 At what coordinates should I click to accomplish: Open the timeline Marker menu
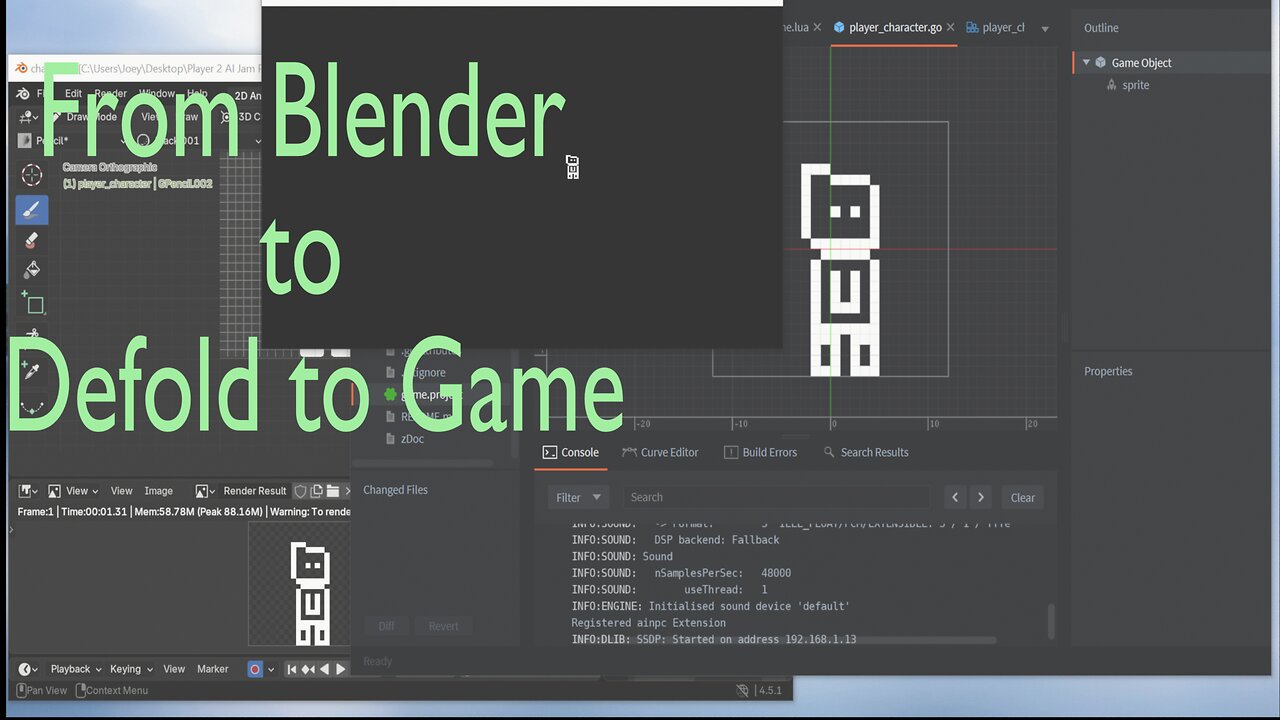[212, 669]
